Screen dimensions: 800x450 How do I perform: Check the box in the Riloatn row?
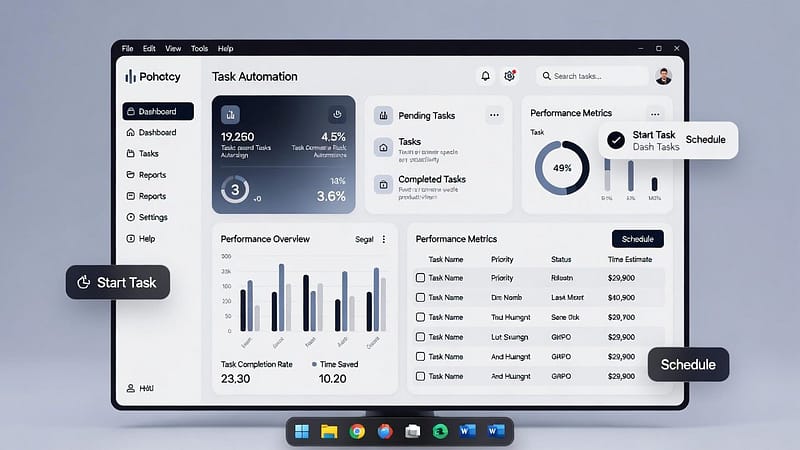(x=420, y=278)
